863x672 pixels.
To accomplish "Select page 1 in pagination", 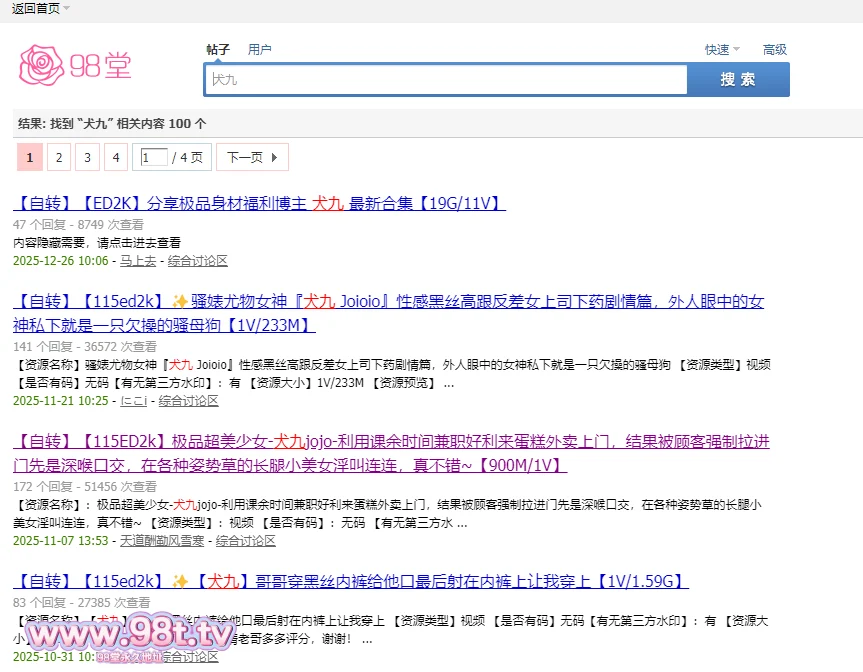I will tap(30, 157).
